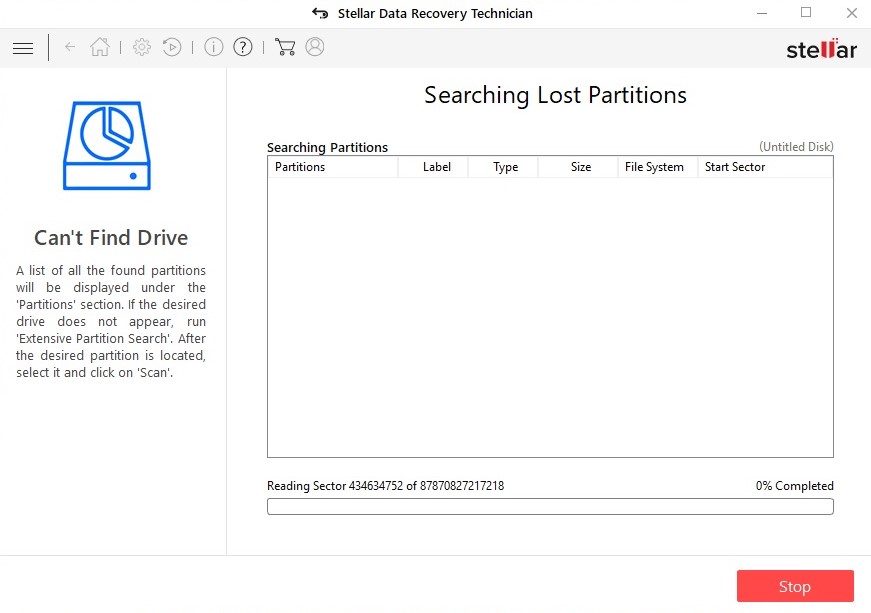
Task: Sort by the Type column header
Action: (x=503, y=167)
